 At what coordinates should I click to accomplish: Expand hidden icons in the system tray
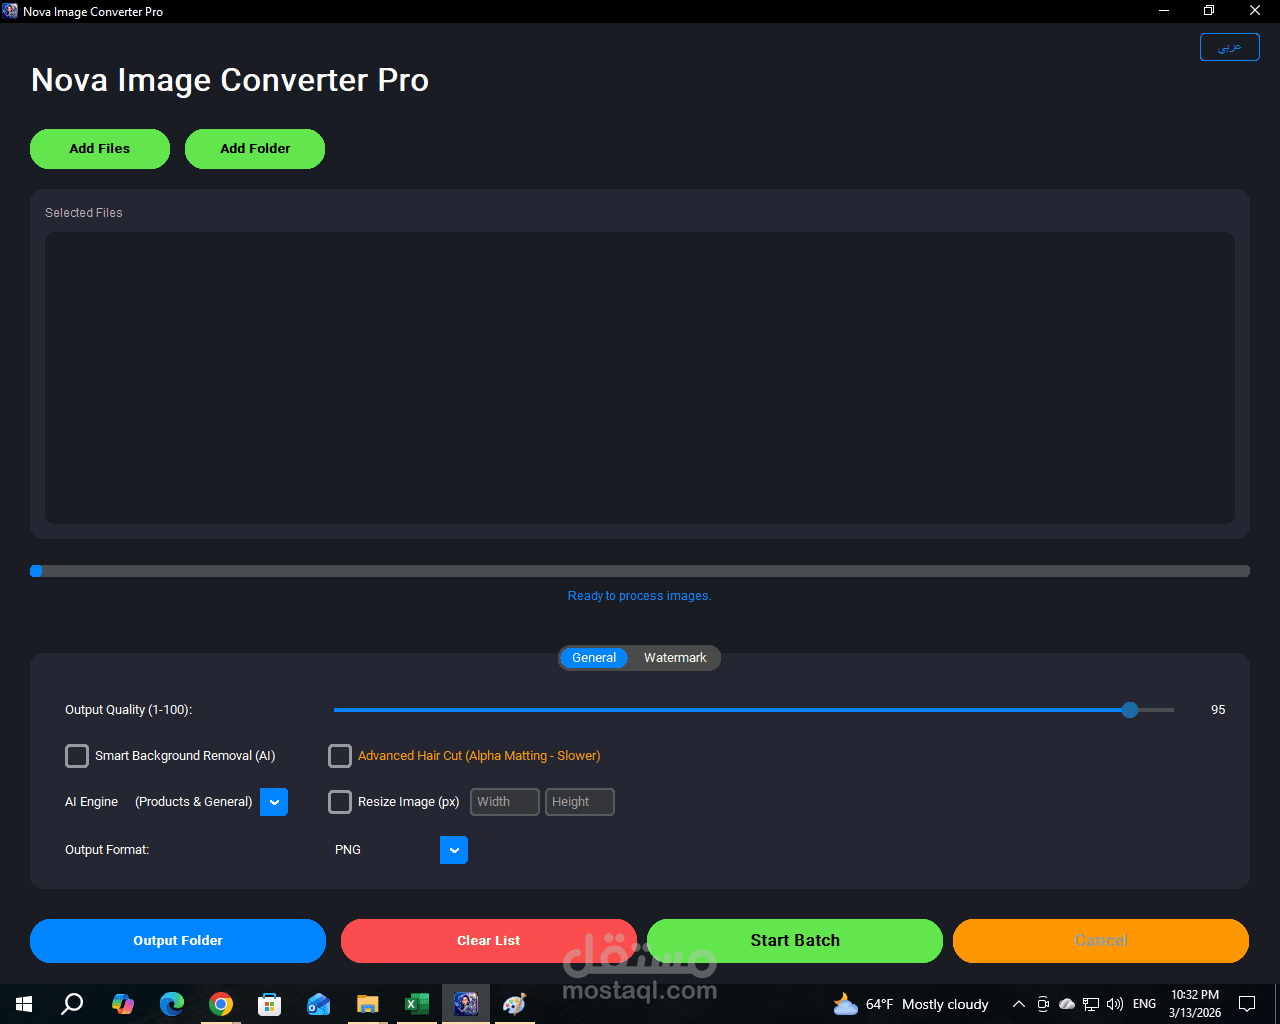(1018, 1003)
